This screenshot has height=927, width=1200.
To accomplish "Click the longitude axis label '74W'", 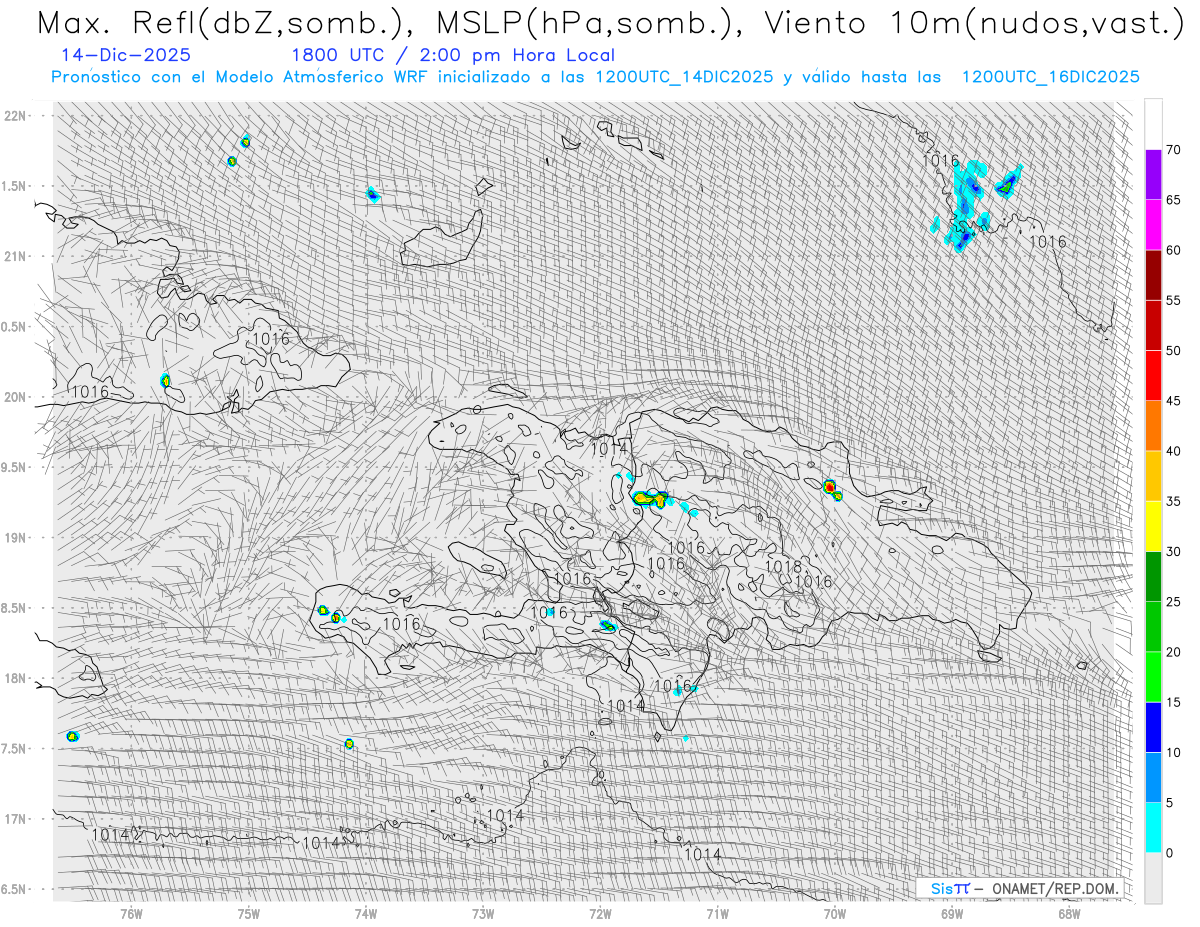I will click(366, 914).
